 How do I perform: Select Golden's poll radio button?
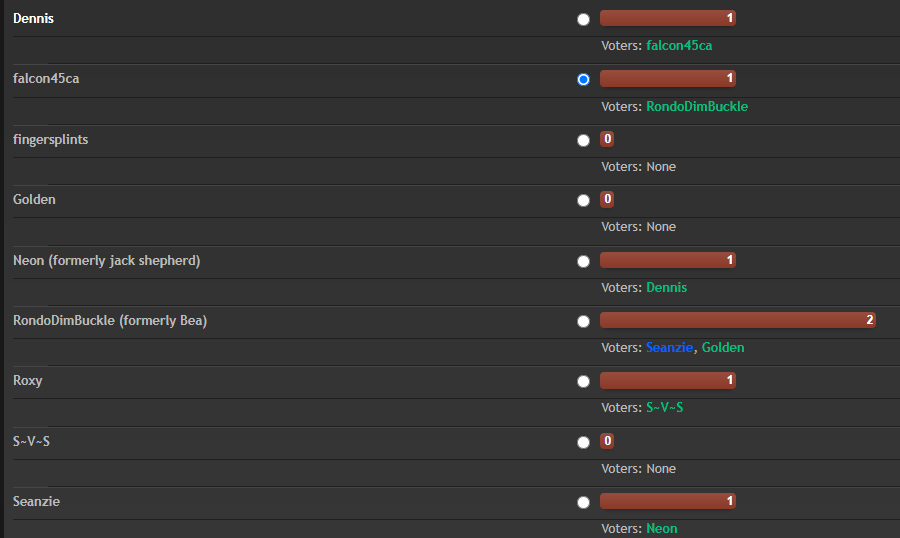click(583, 200)
